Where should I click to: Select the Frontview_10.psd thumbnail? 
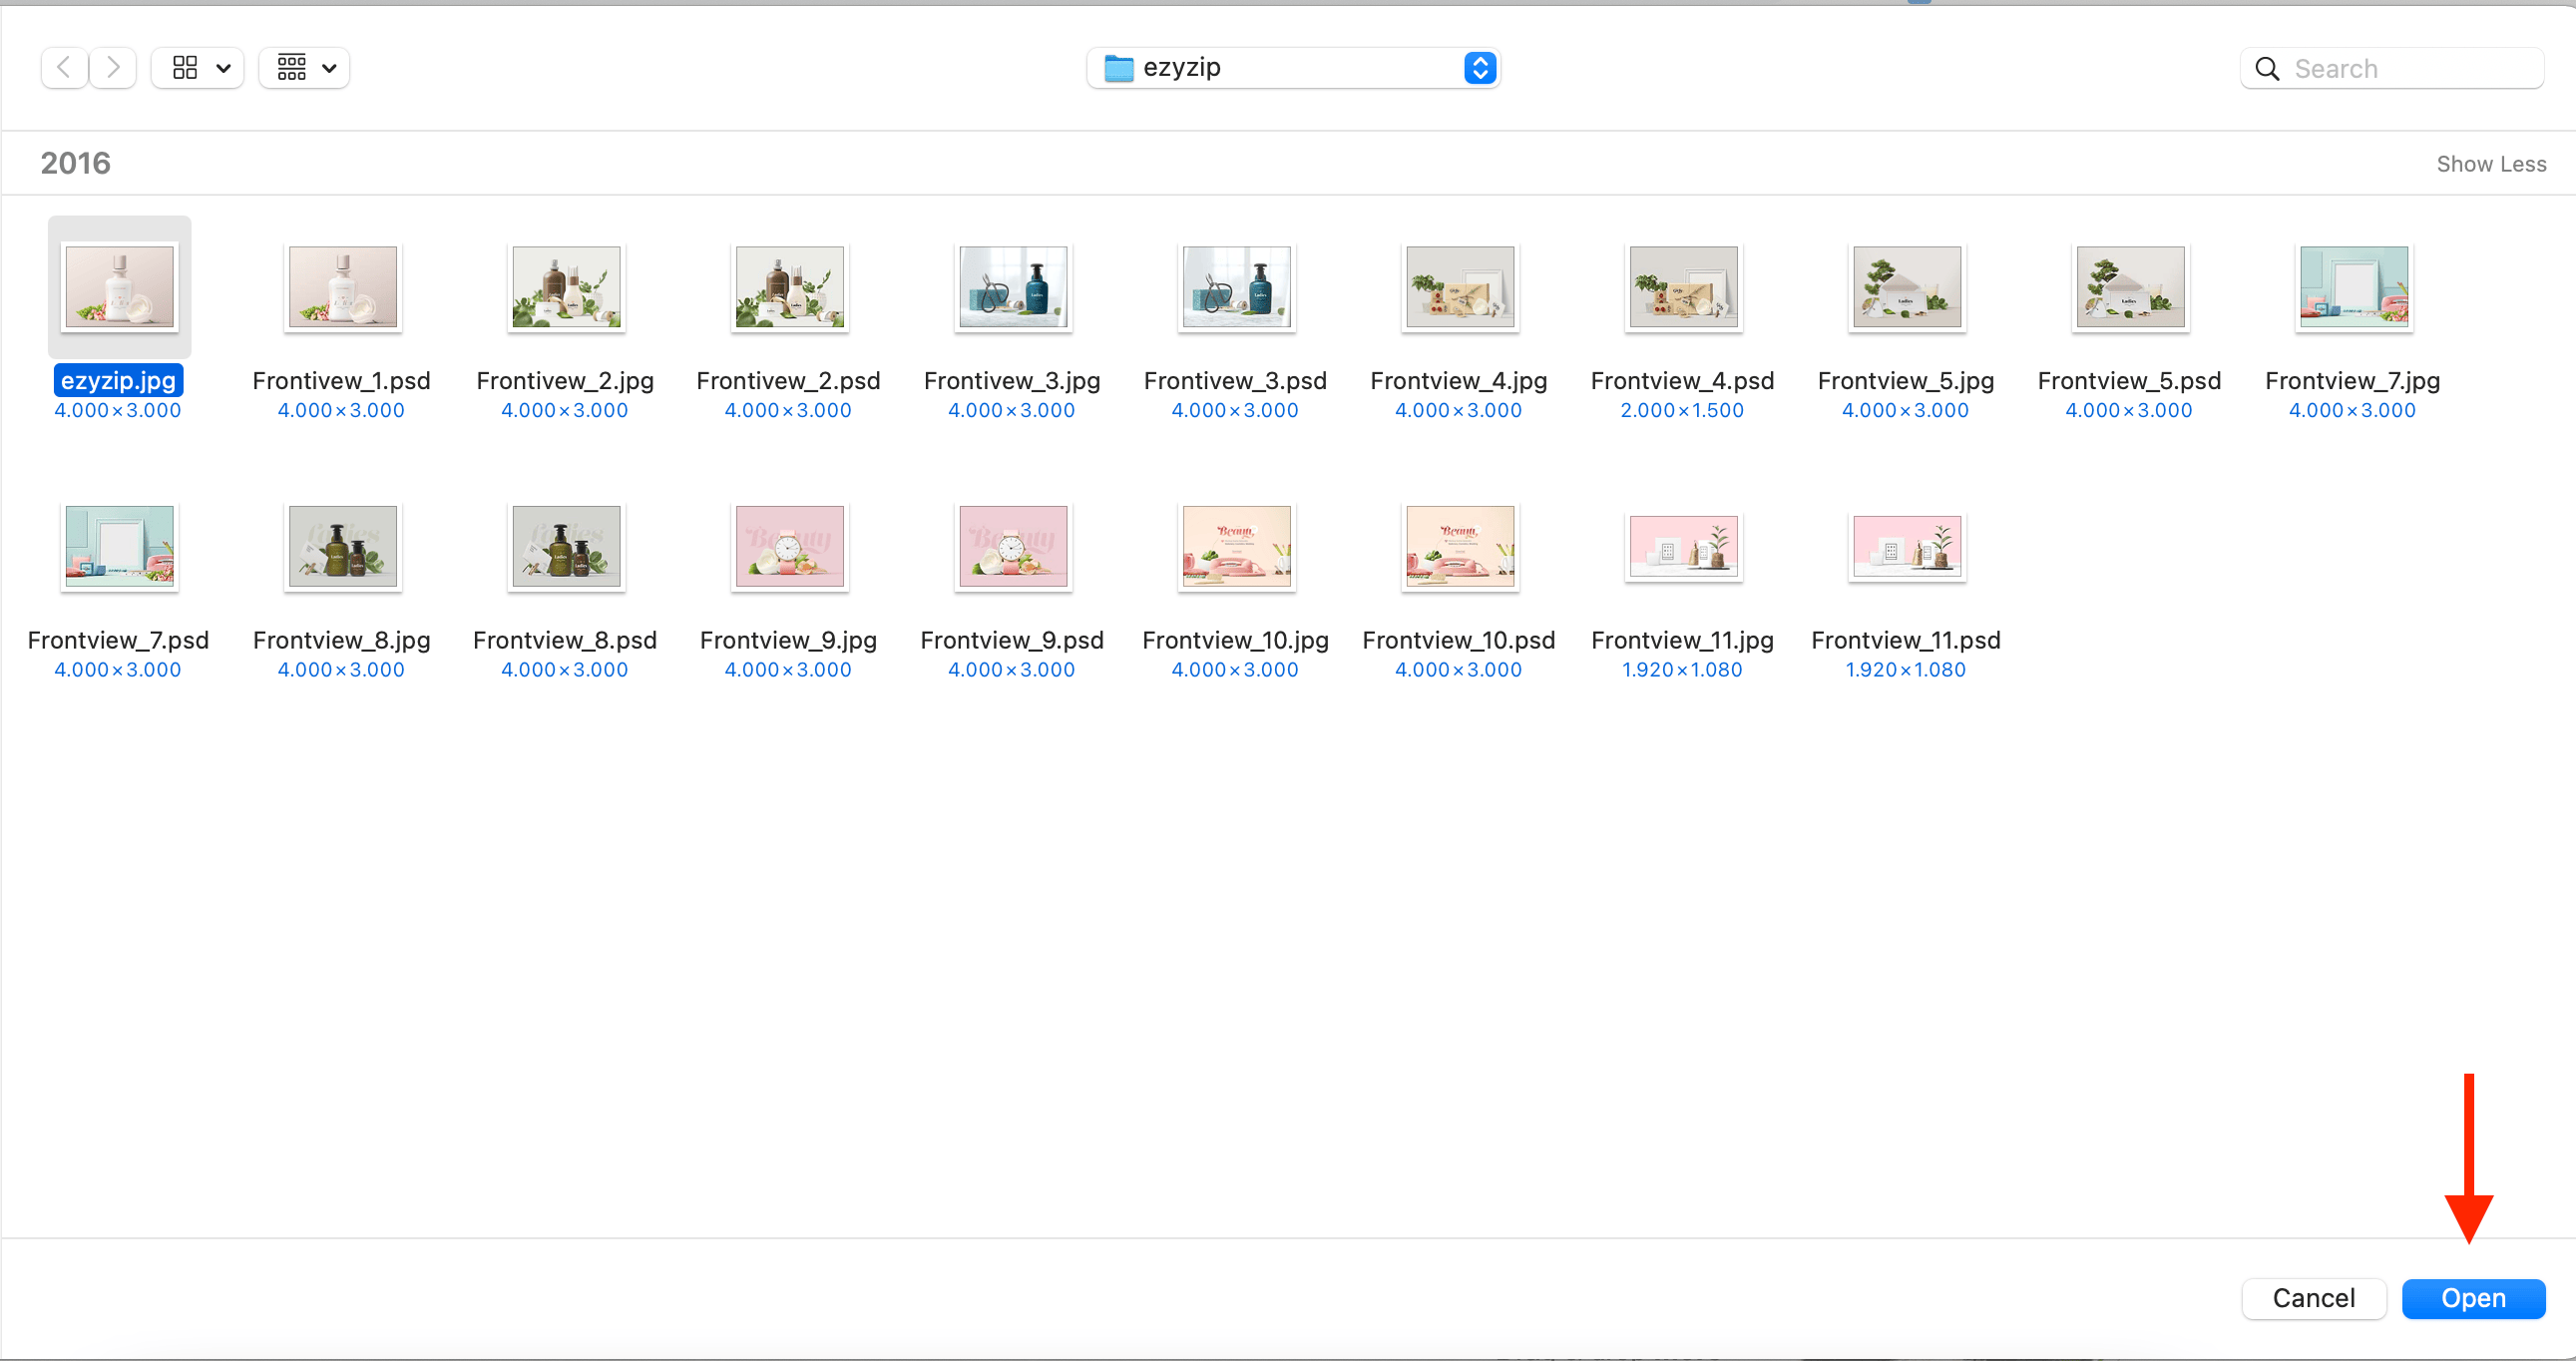pos(1460,547)
